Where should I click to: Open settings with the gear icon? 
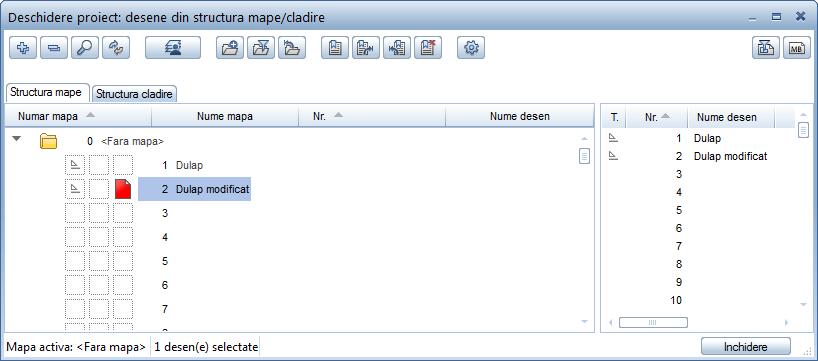[471, 48]
